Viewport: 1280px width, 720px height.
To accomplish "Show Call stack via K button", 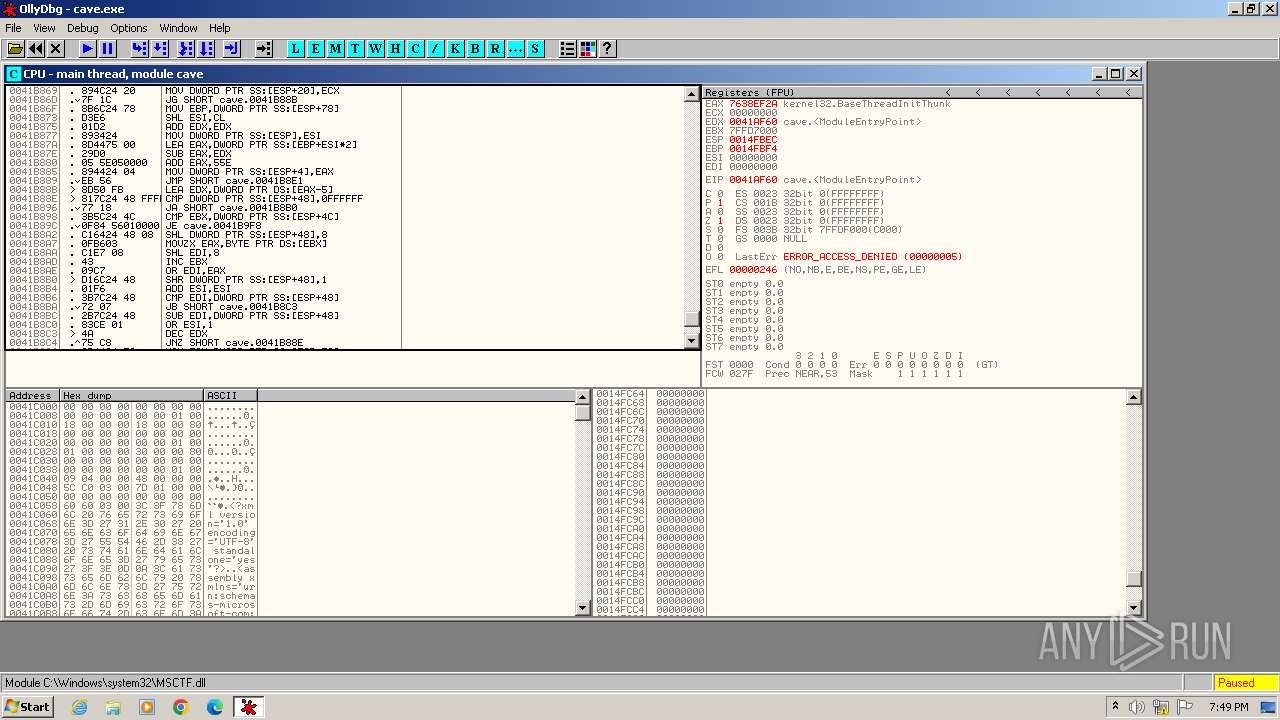I will [455, 48].
